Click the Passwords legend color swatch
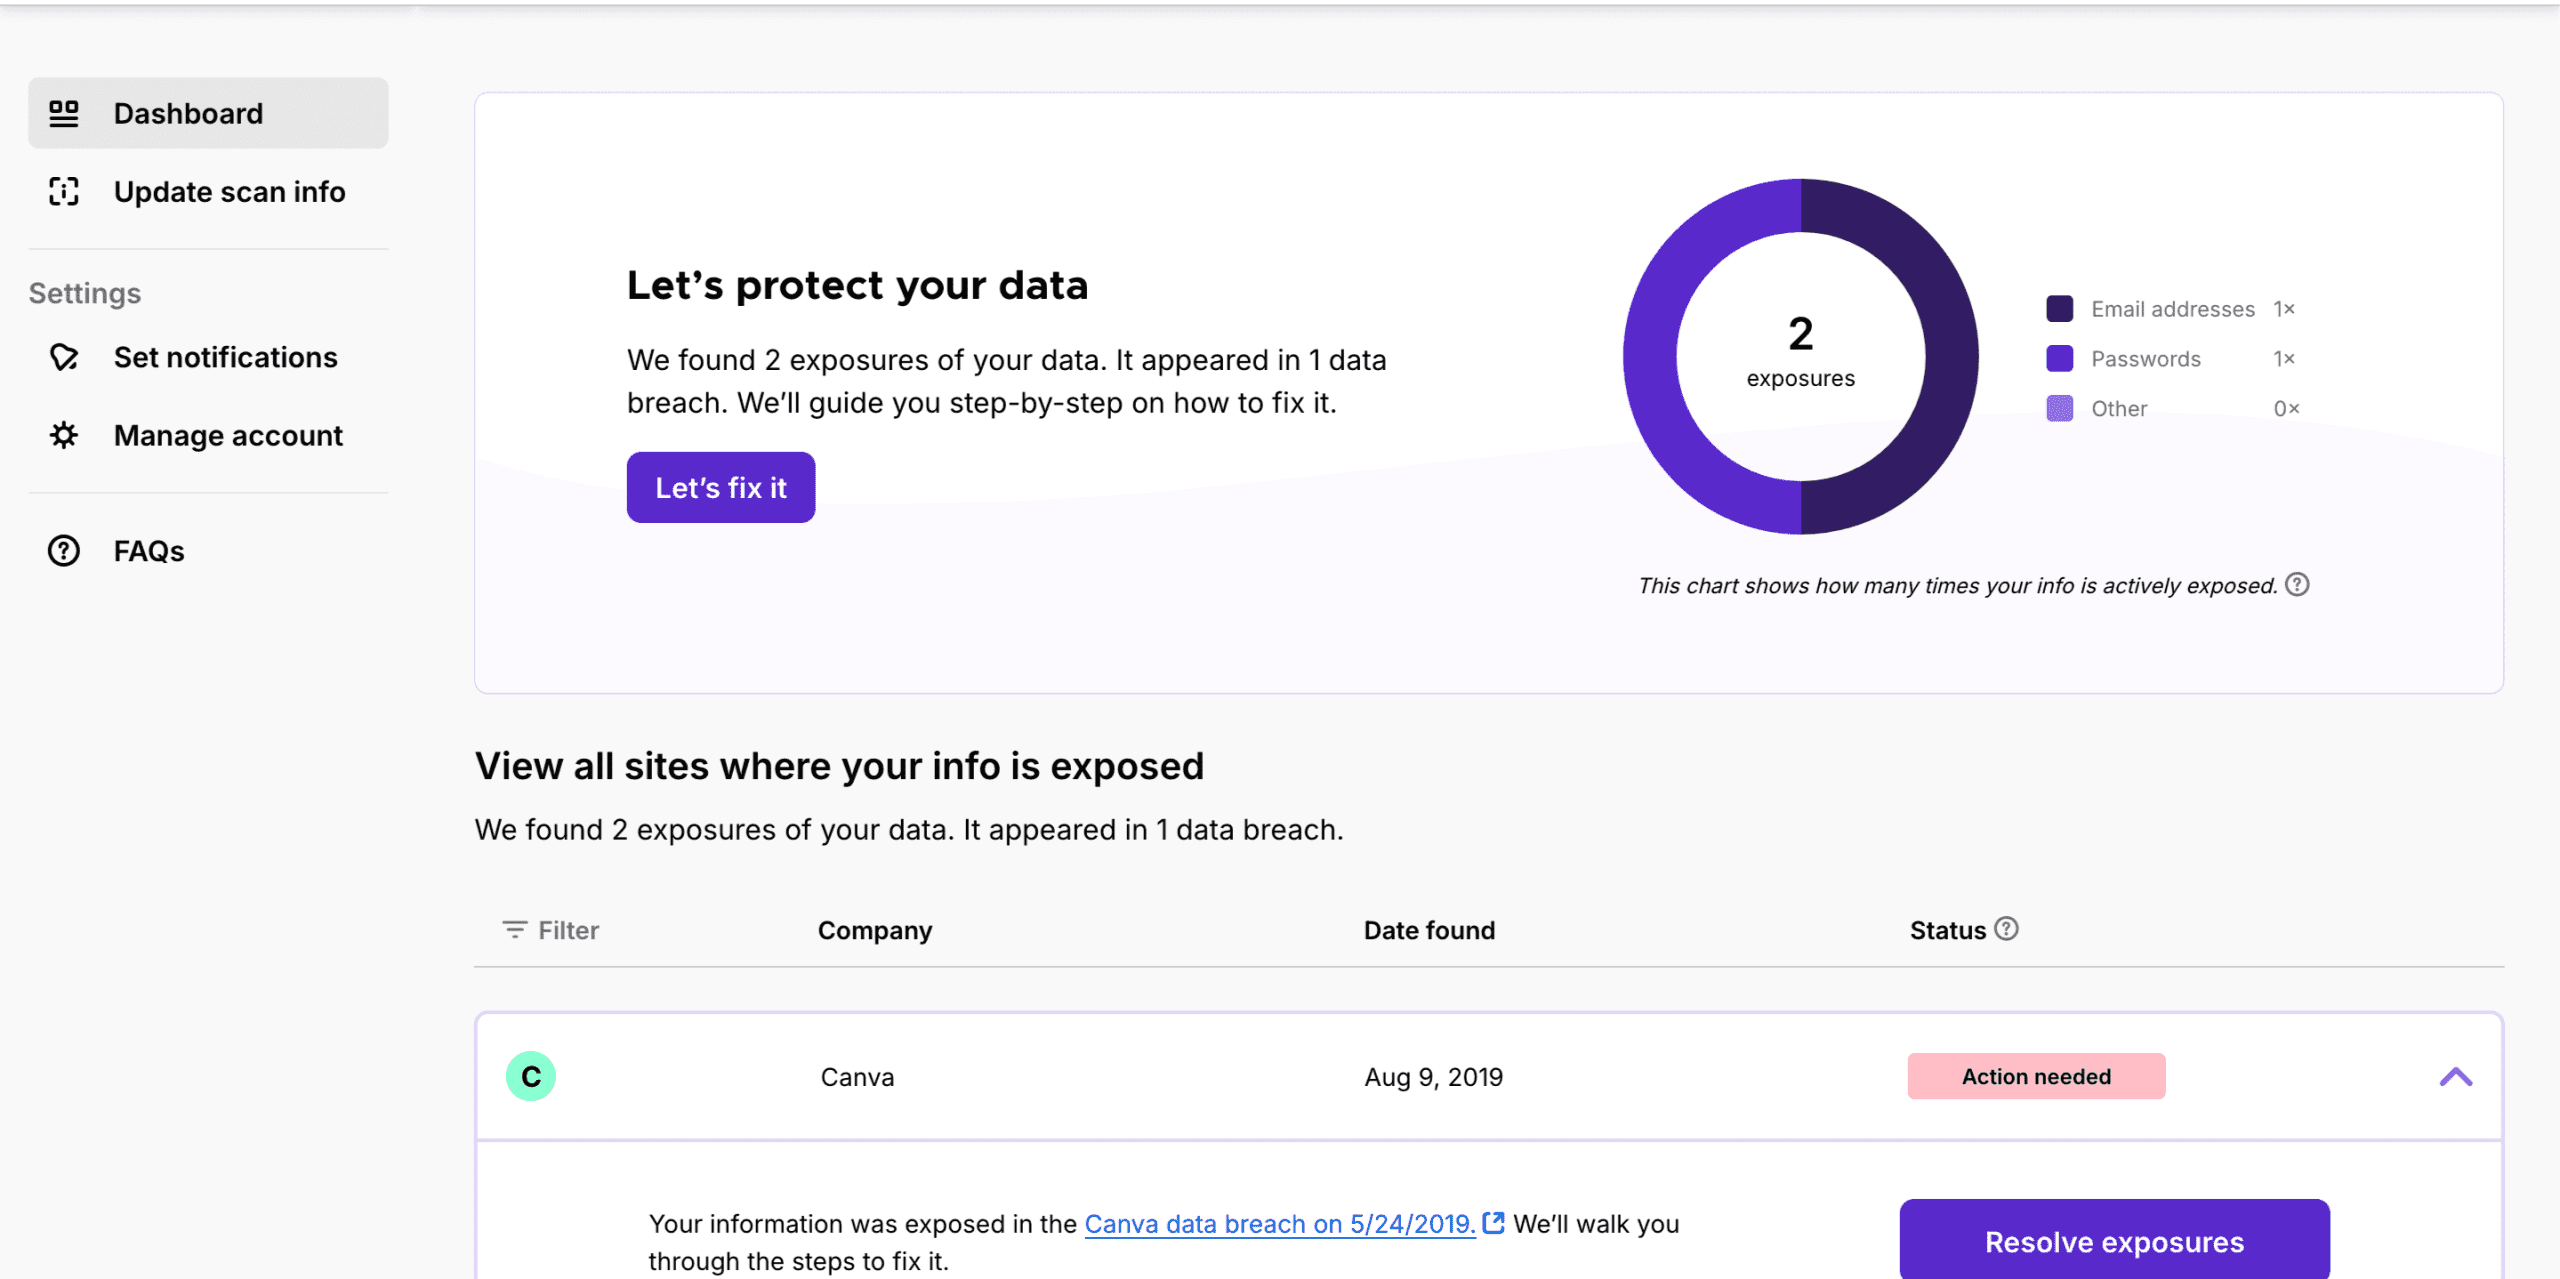 click(2060, 358)
